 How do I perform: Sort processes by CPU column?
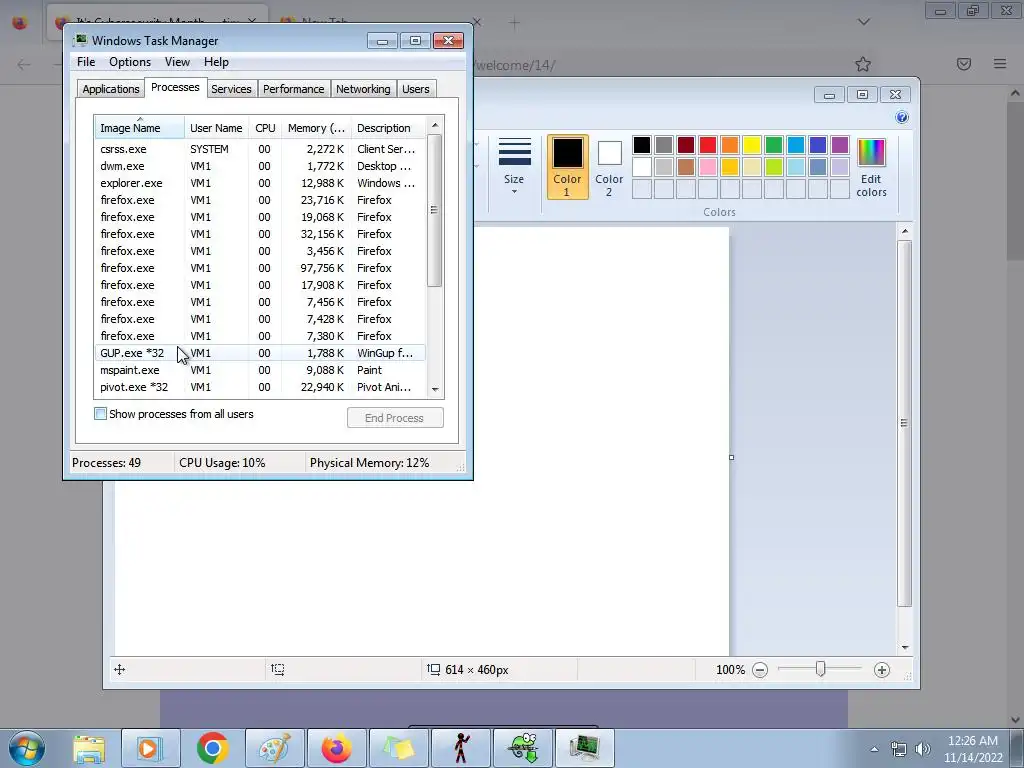click(x=265, y=128)
